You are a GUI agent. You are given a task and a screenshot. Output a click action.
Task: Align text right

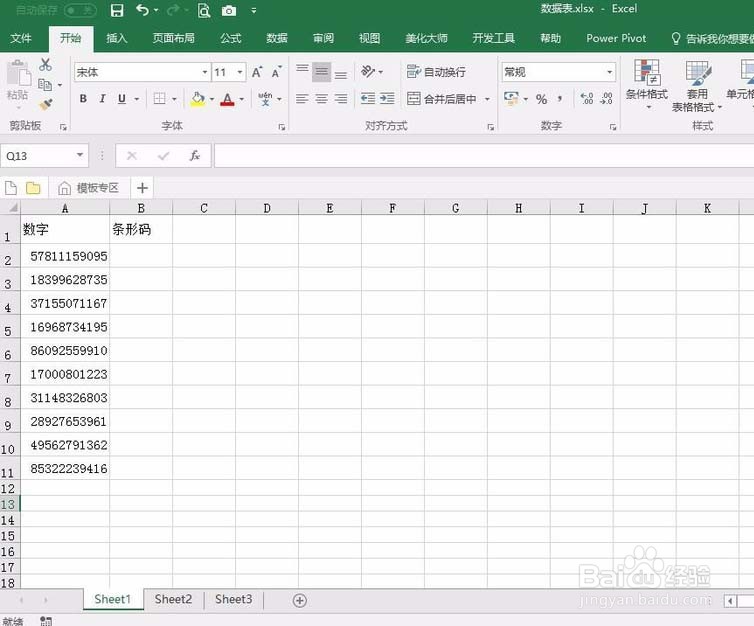pyautogui.click(x=341, y=99)
